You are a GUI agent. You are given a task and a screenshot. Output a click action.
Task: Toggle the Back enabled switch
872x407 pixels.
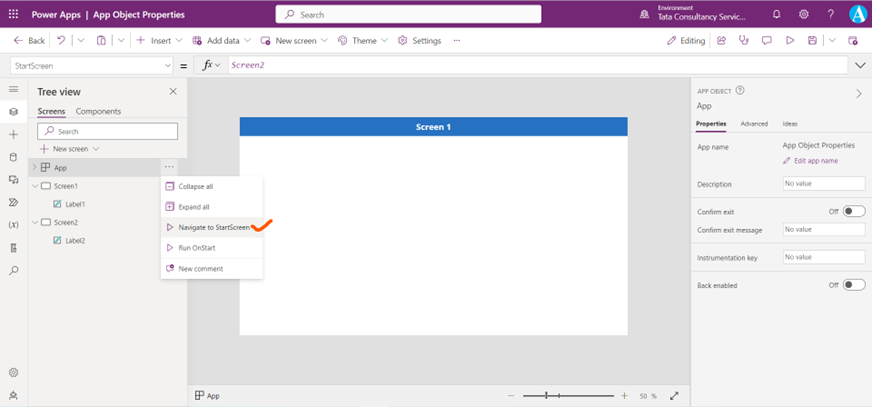click(x=853, y=285)
